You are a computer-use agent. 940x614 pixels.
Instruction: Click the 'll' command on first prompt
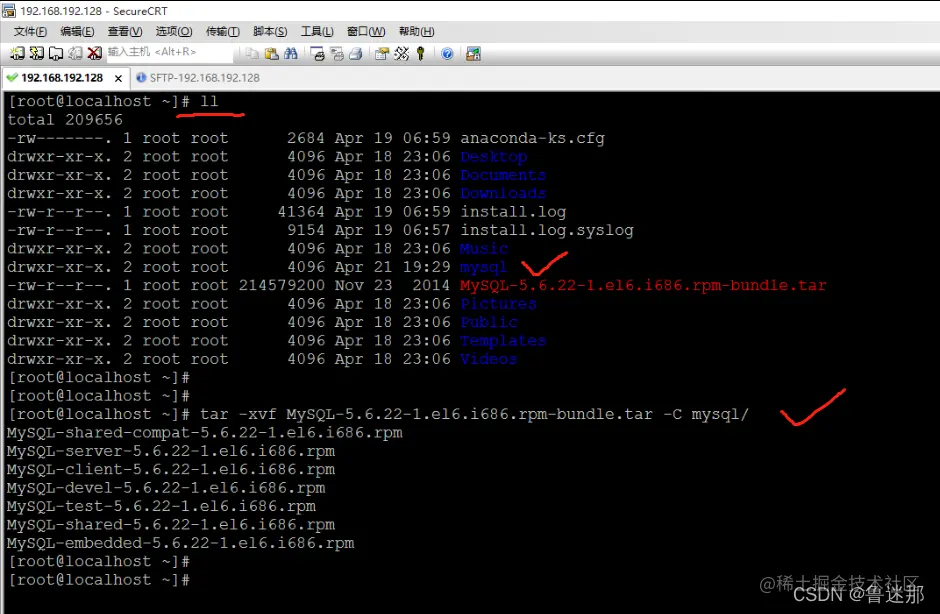click(209, 101)
